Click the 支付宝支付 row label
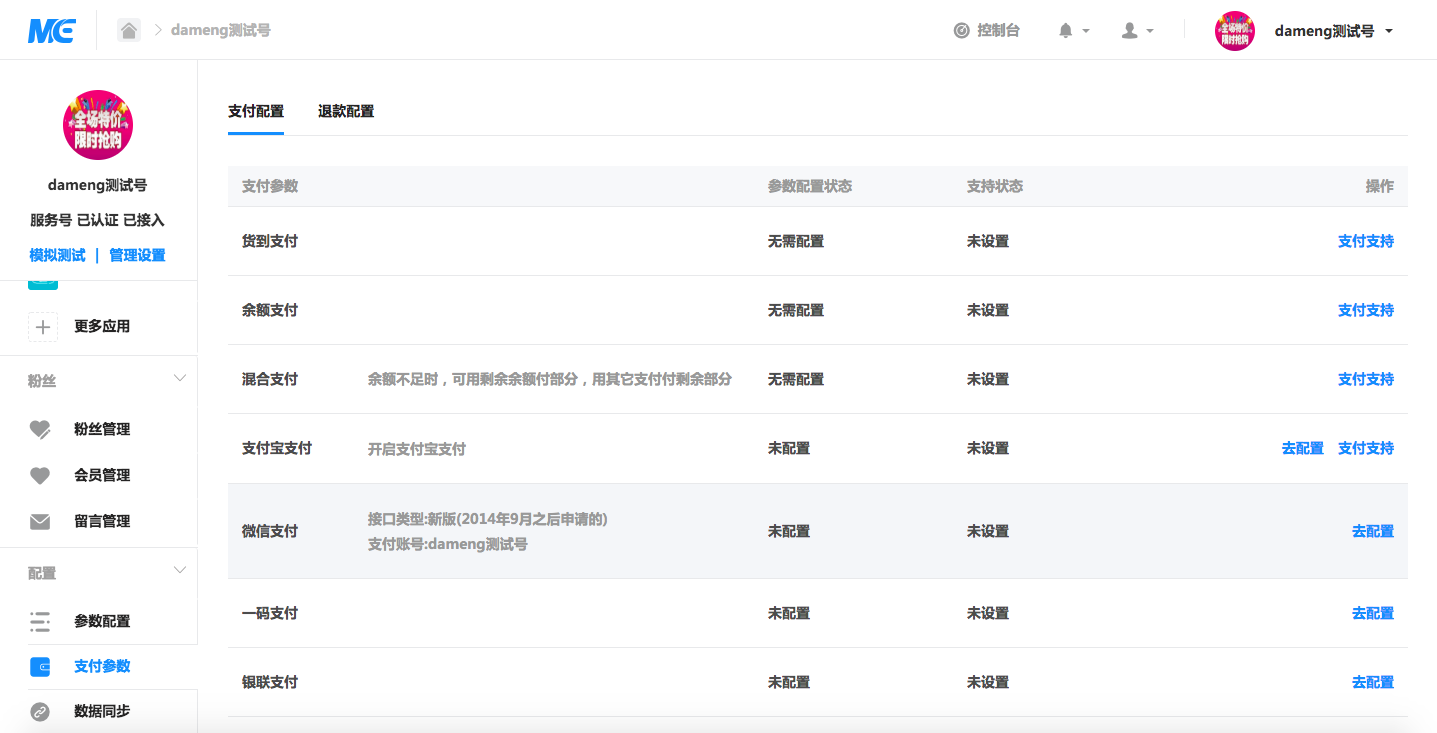The height and width of the screenshot is (733, 1437). (277, 448)
